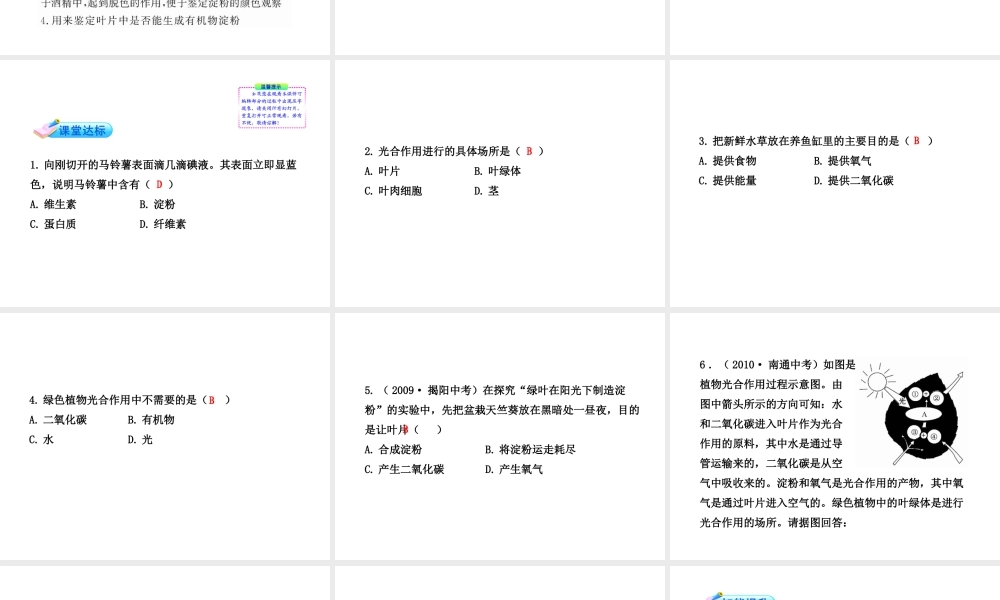
Task: Select option 'B. 提供氧气'
Action: (x=842, y=161)
